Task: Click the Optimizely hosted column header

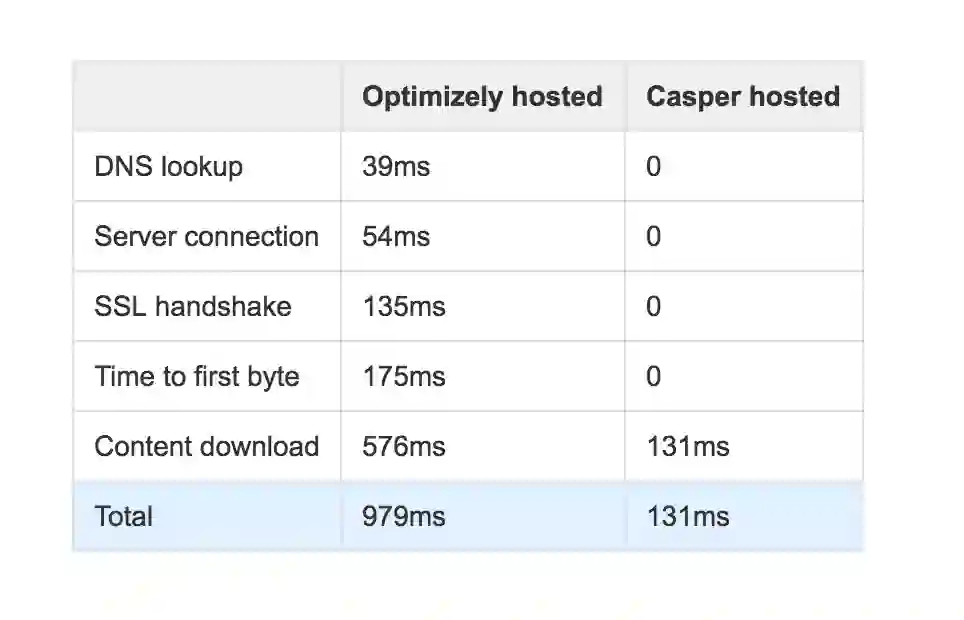Action: (482, 97)
